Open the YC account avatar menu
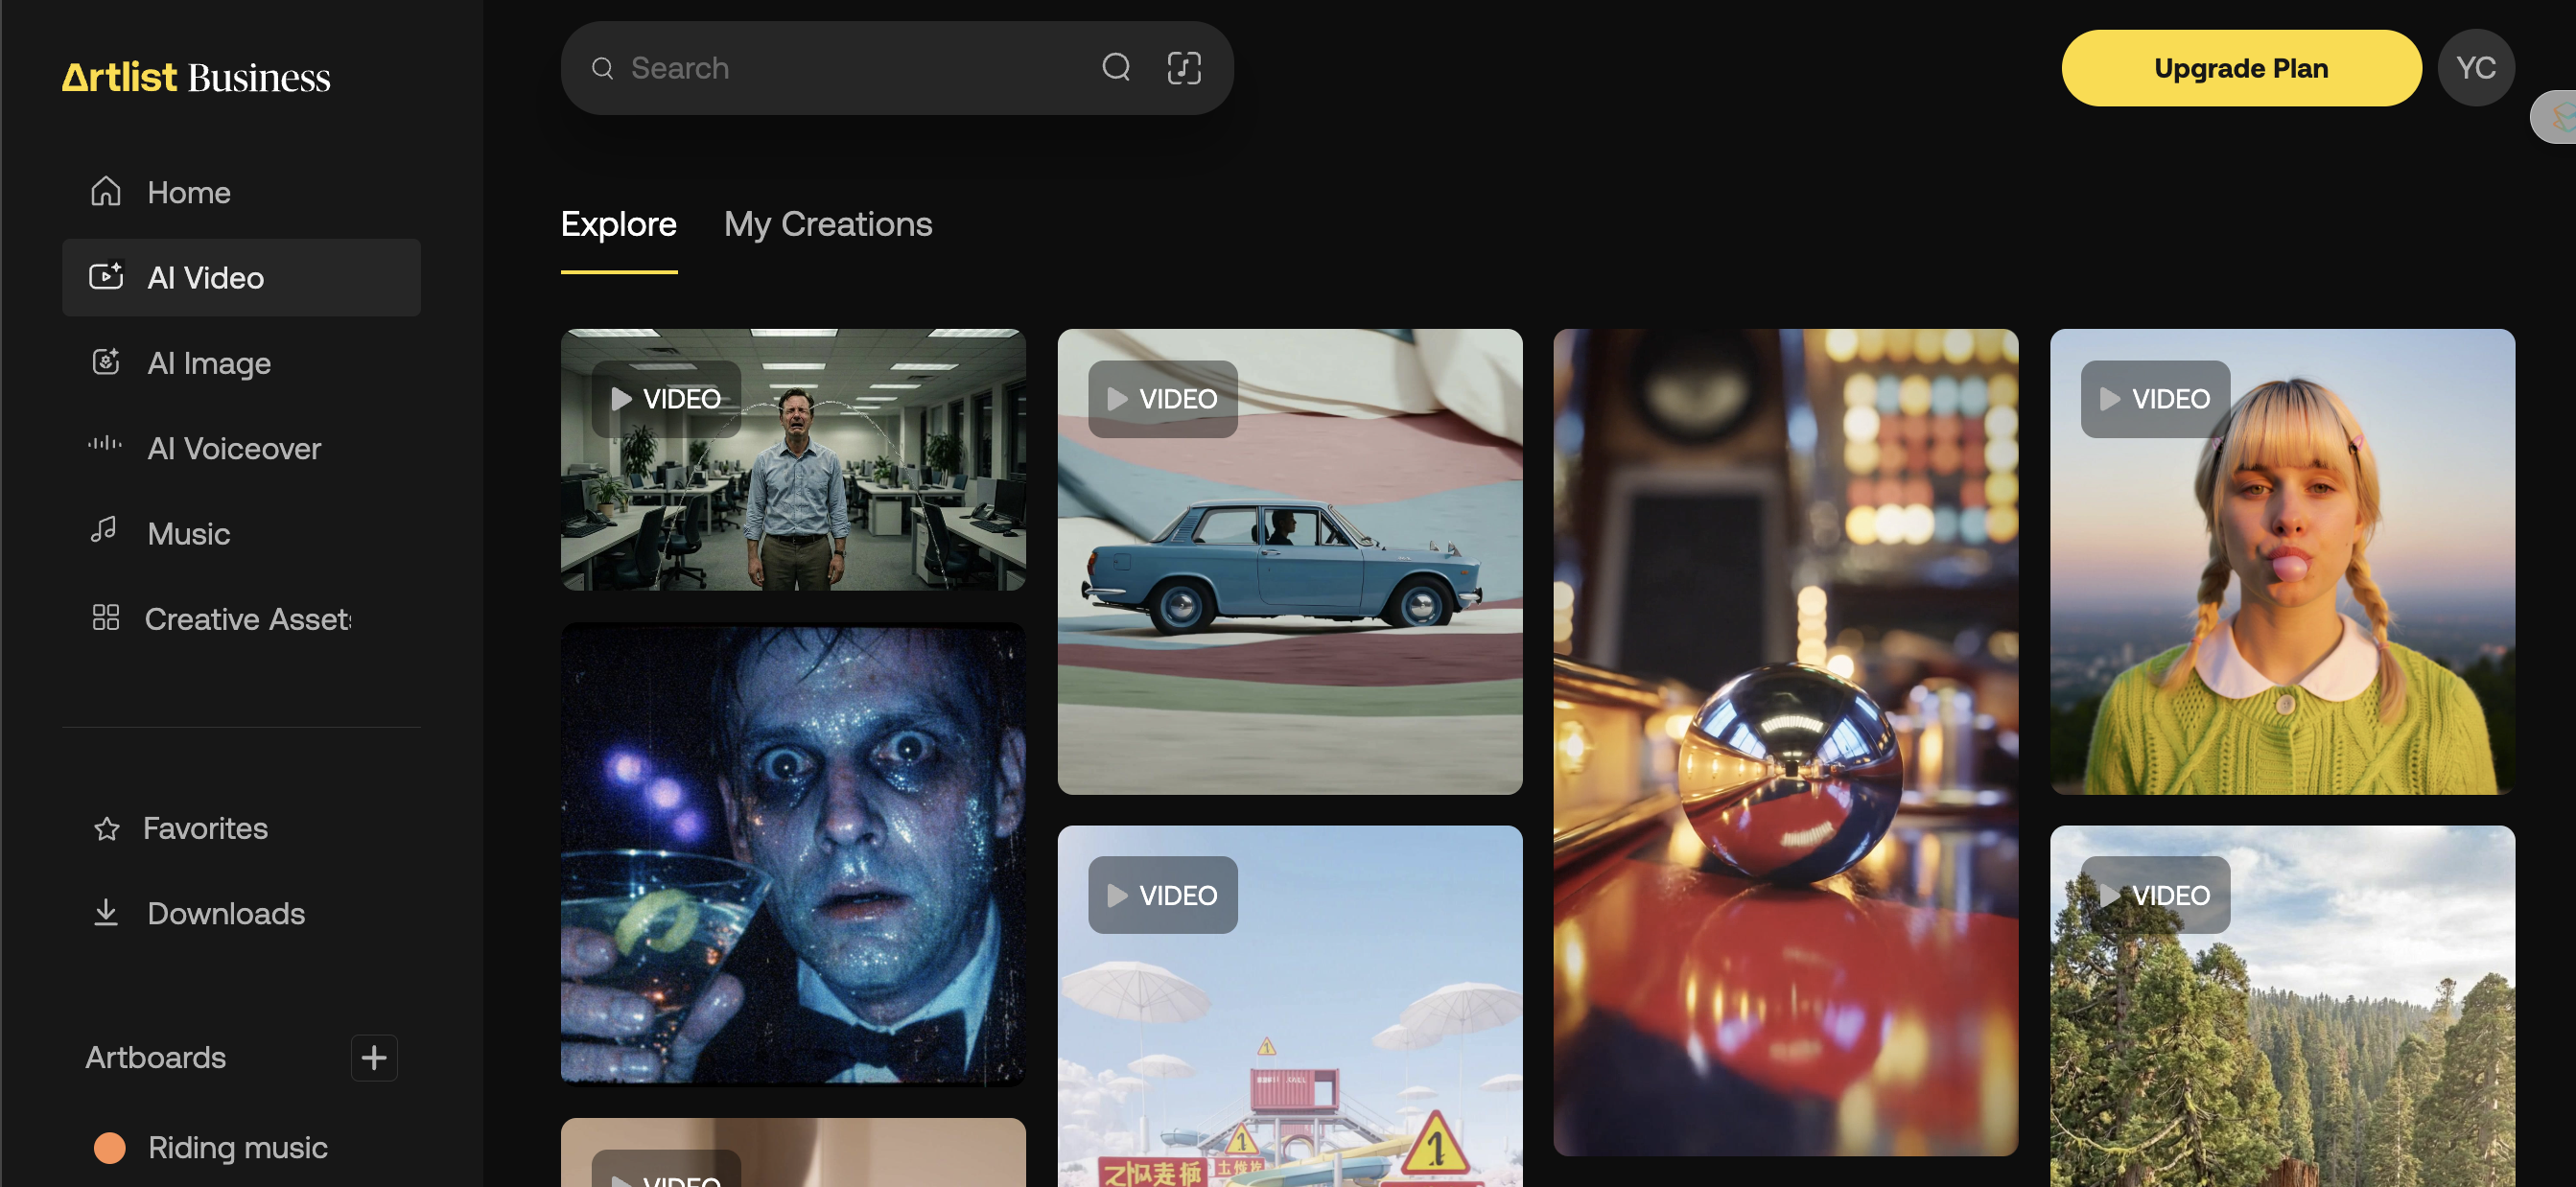The width and height of the screenshot is (2576, 1187). coord(2475,68)
